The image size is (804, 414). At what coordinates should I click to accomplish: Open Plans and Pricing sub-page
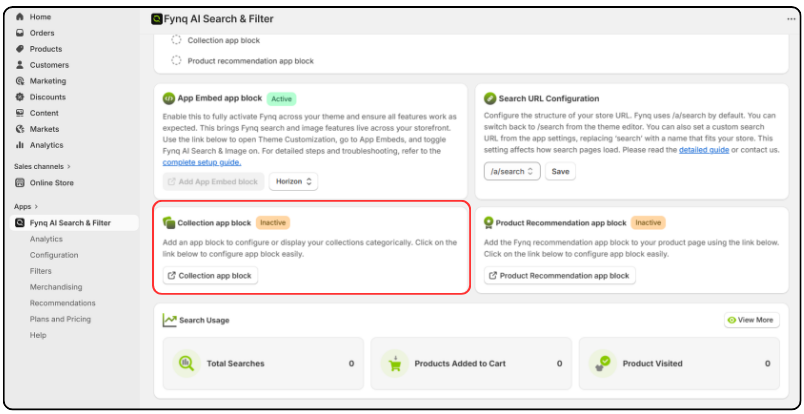pyautogui.click(x=60, y=319)
